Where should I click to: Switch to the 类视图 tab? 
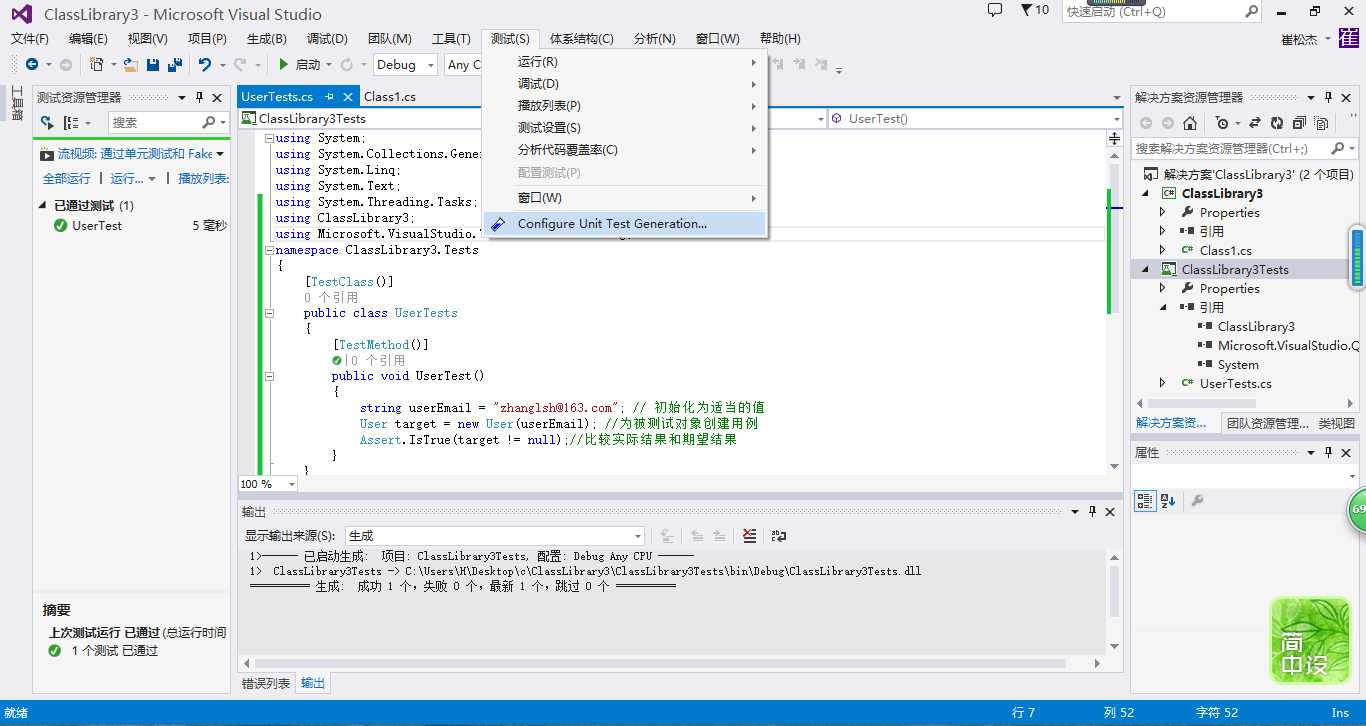[1337, 423]
